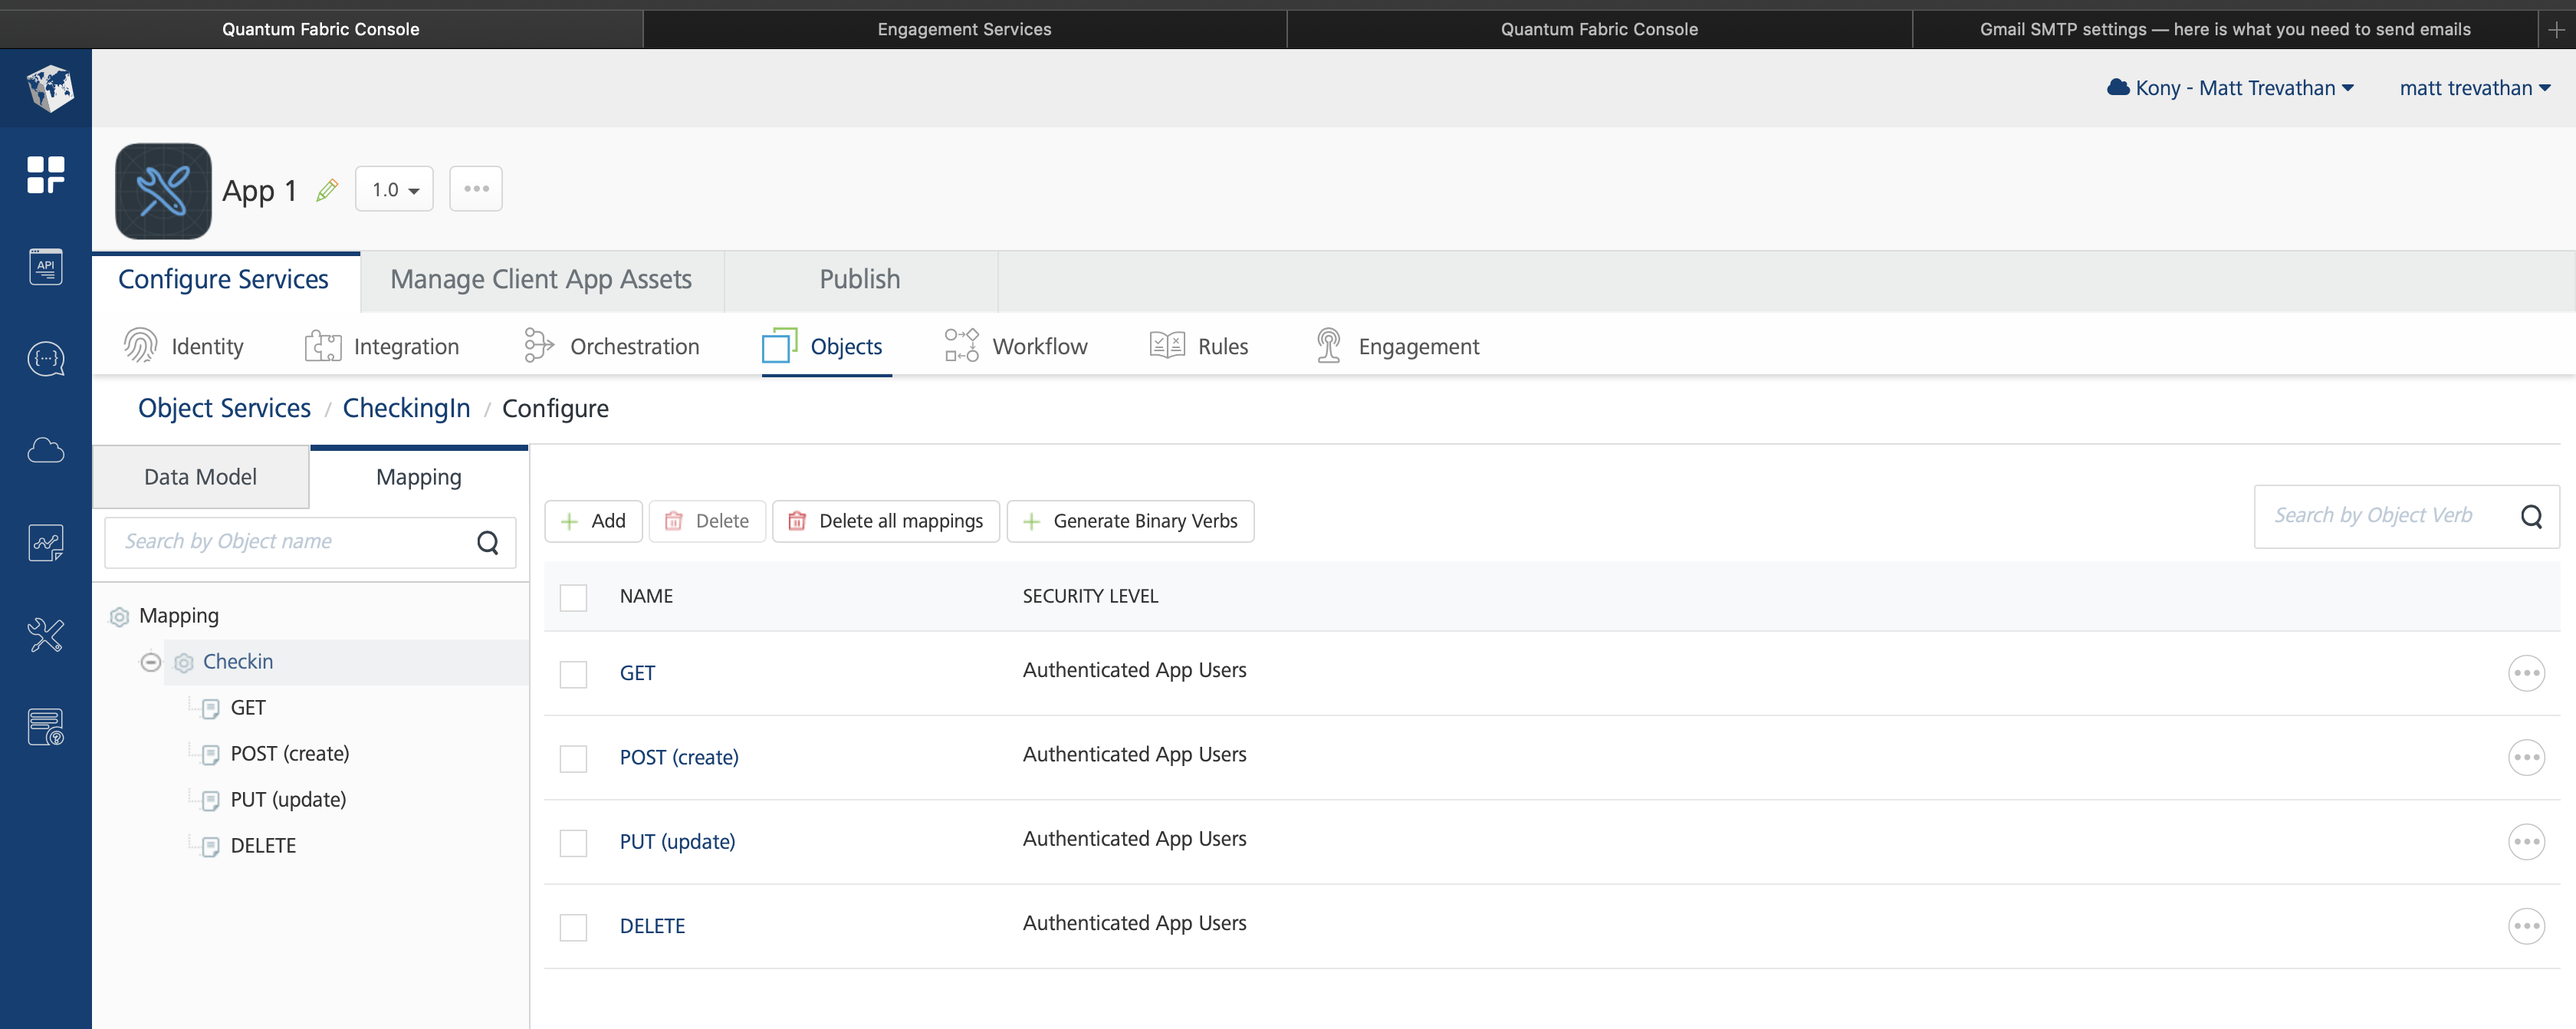Click the Orchestration tab icon
This screenshot has height=1029, width=2576.
coord(537,345)
